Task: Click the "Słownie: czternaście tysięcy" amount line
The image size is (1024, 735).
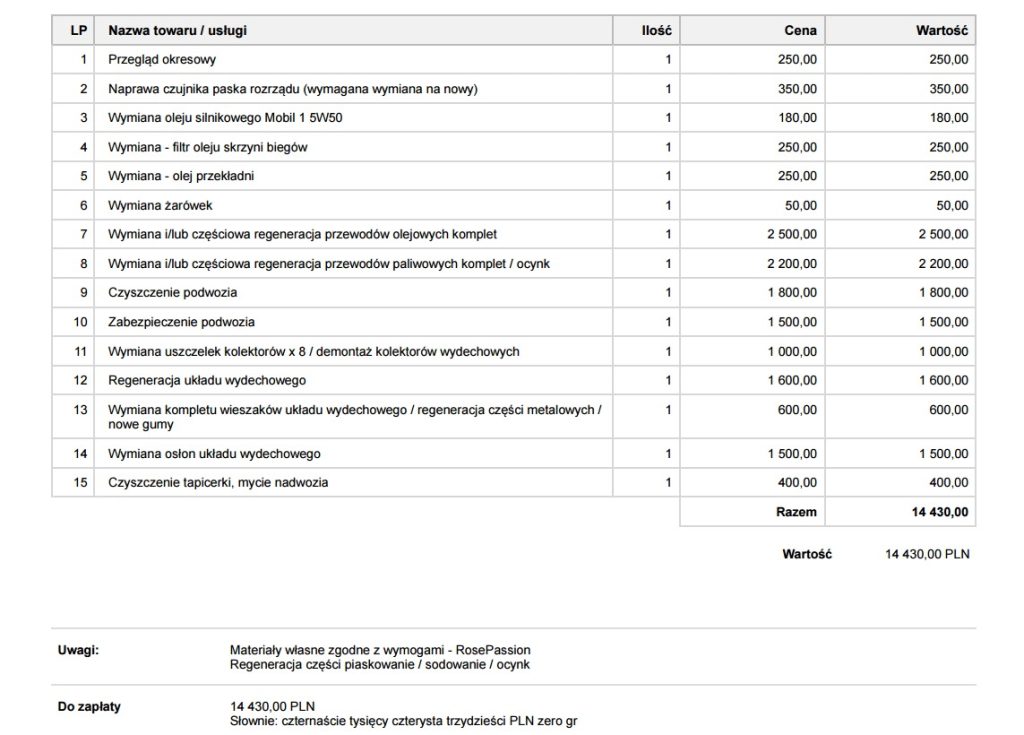Action: pyautogui.click(x=403, y=721)
